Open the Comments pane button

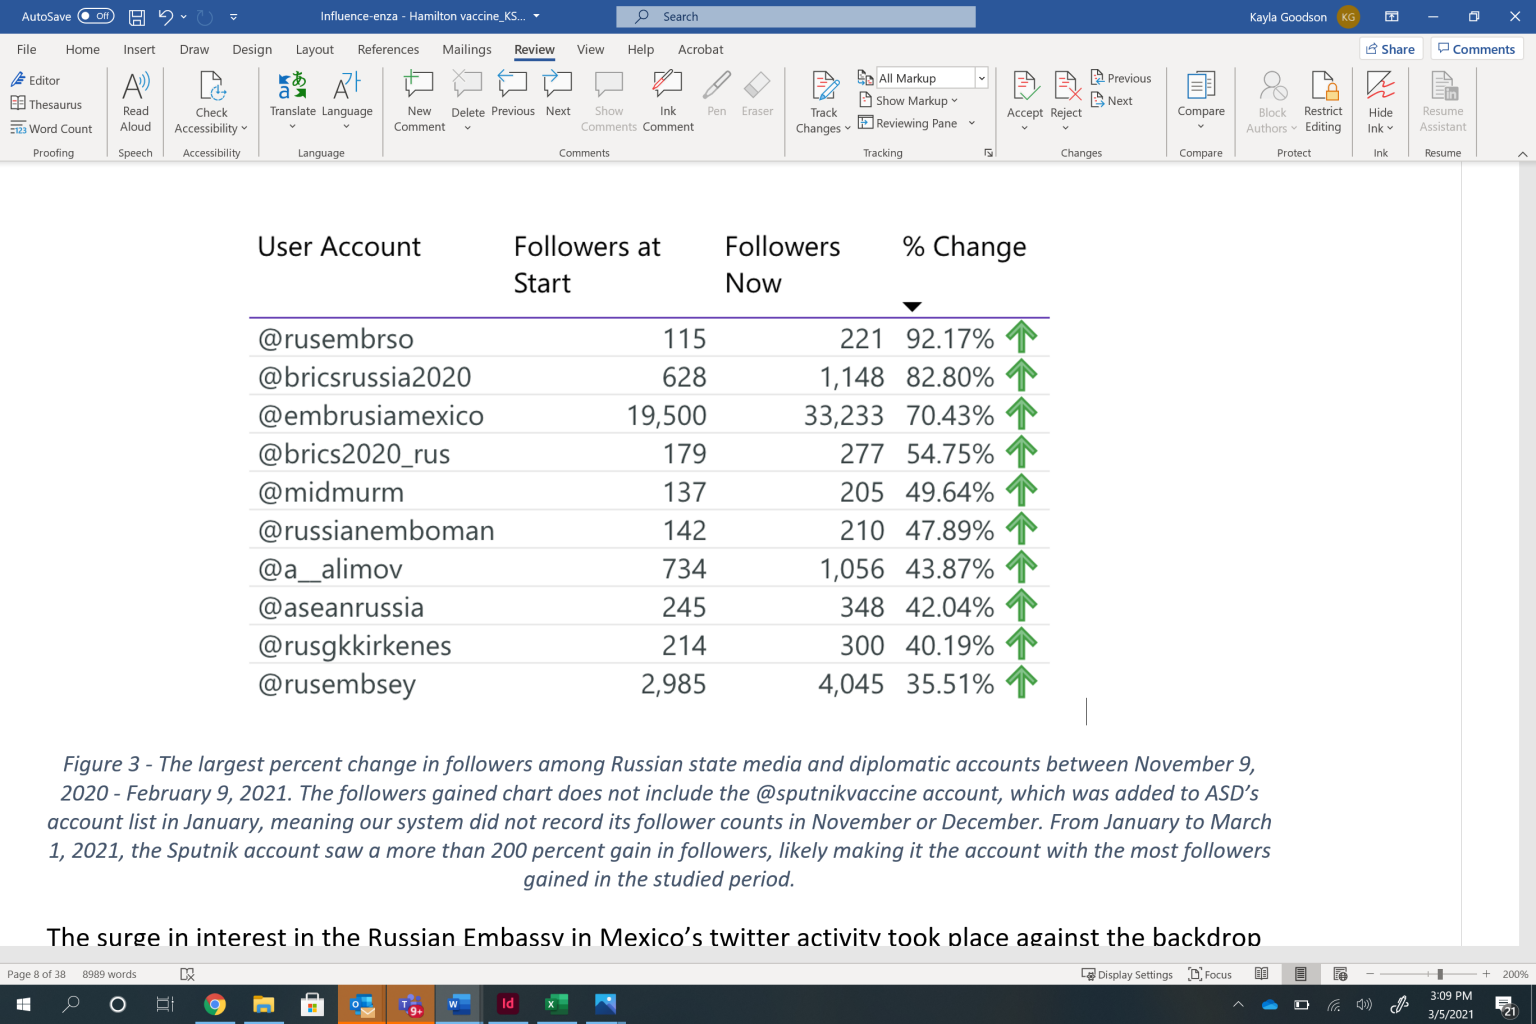point(1476,49)
